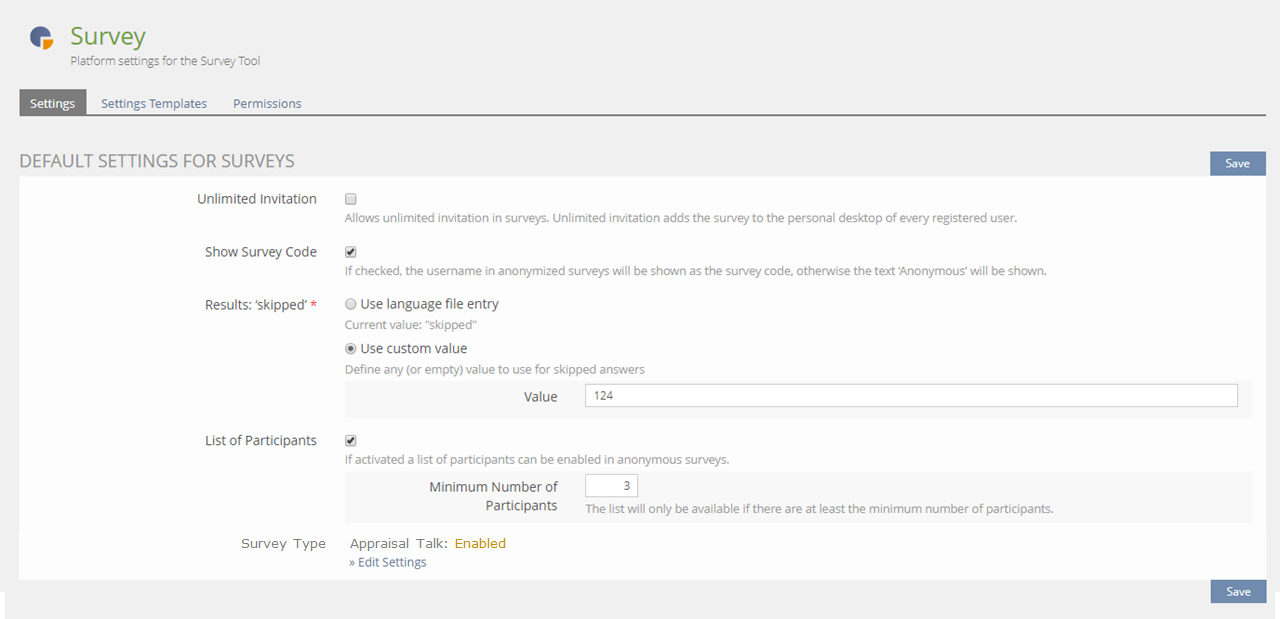This screenshot has height=619, width=1280.
Task: Click the Value field containing 124
Action: (x=910, y=396)
